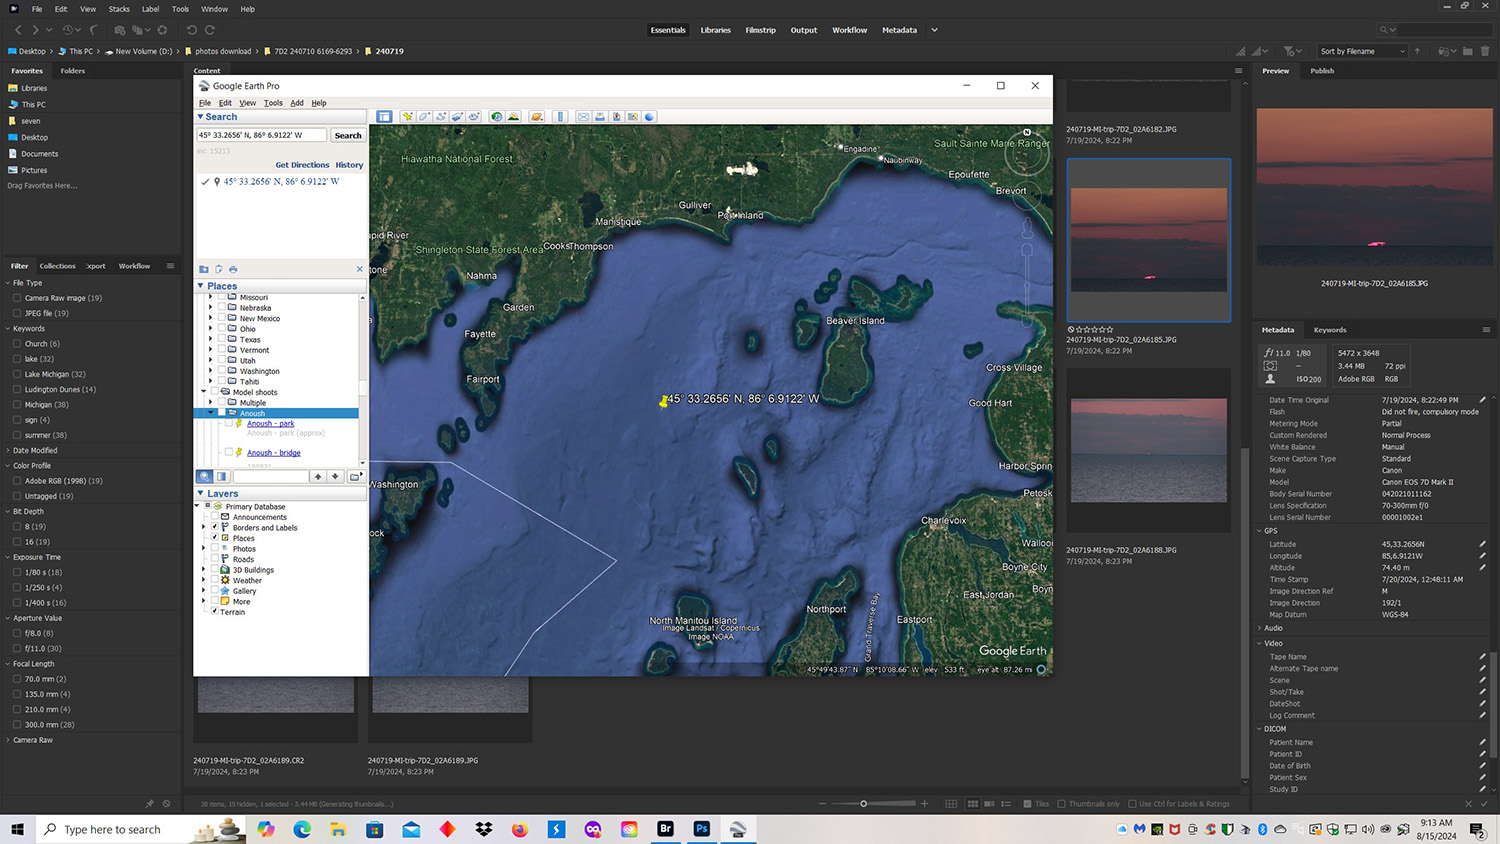Click the Google Earth Search button
This screenshot has height=844, width=1500.
(348, 135)
